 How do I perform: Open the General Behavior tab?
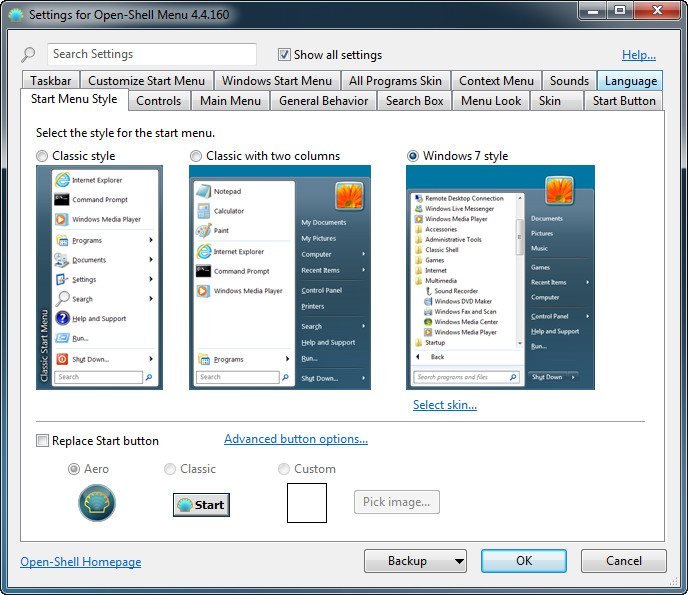(x=323, y=101)
